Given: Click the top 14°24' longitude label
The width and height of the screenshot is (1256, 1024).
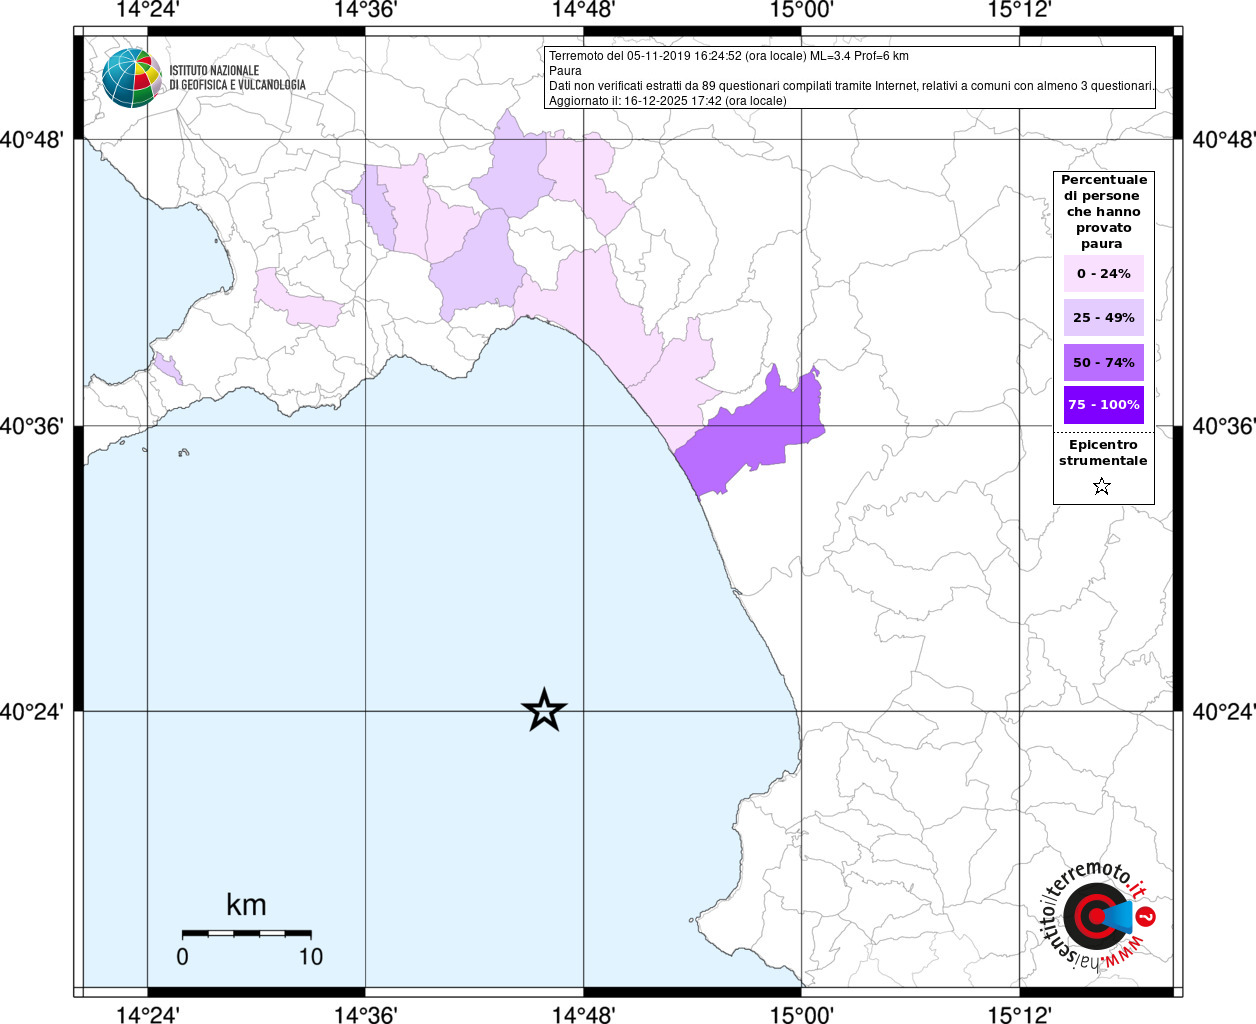Looking at the screenshot, I should tap(147, 10).
